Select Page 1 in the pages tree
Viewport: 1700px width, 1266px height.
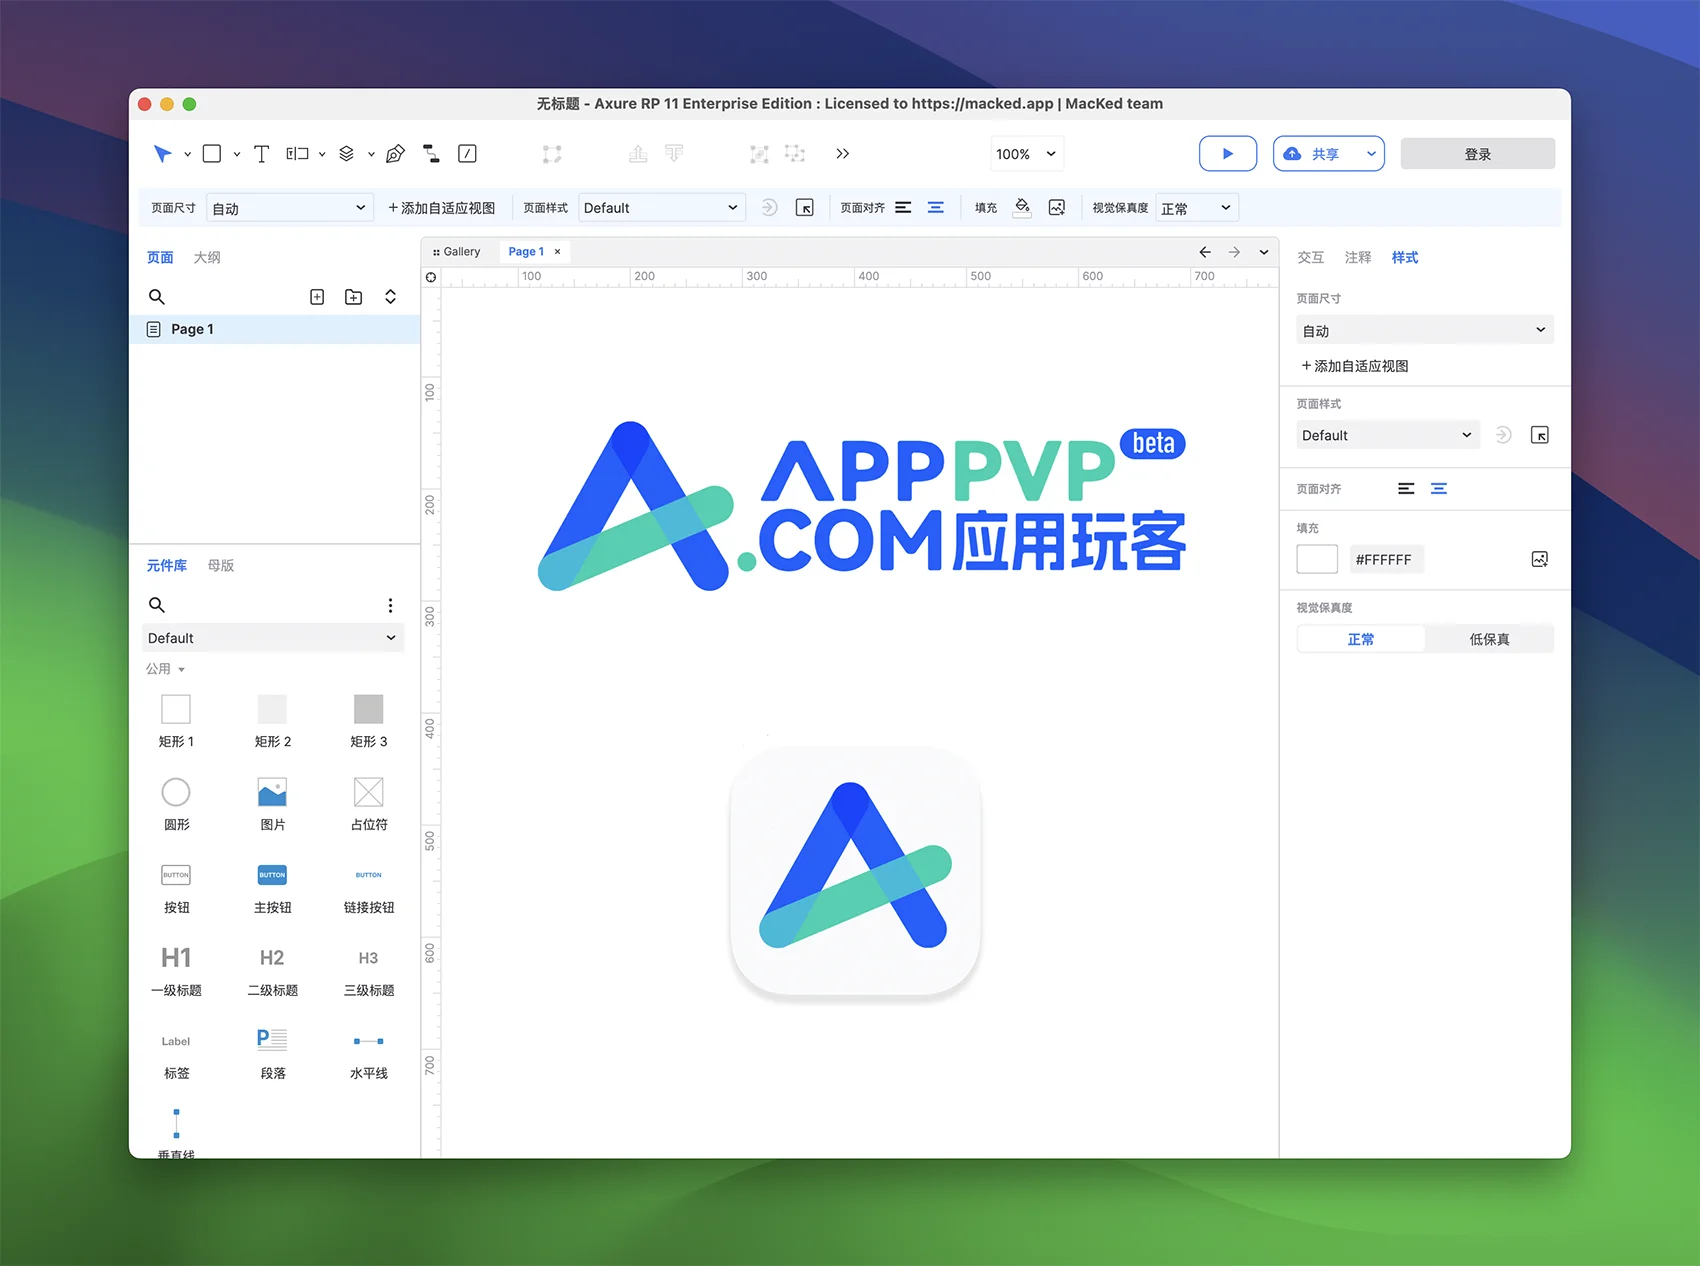click(275, 329)
